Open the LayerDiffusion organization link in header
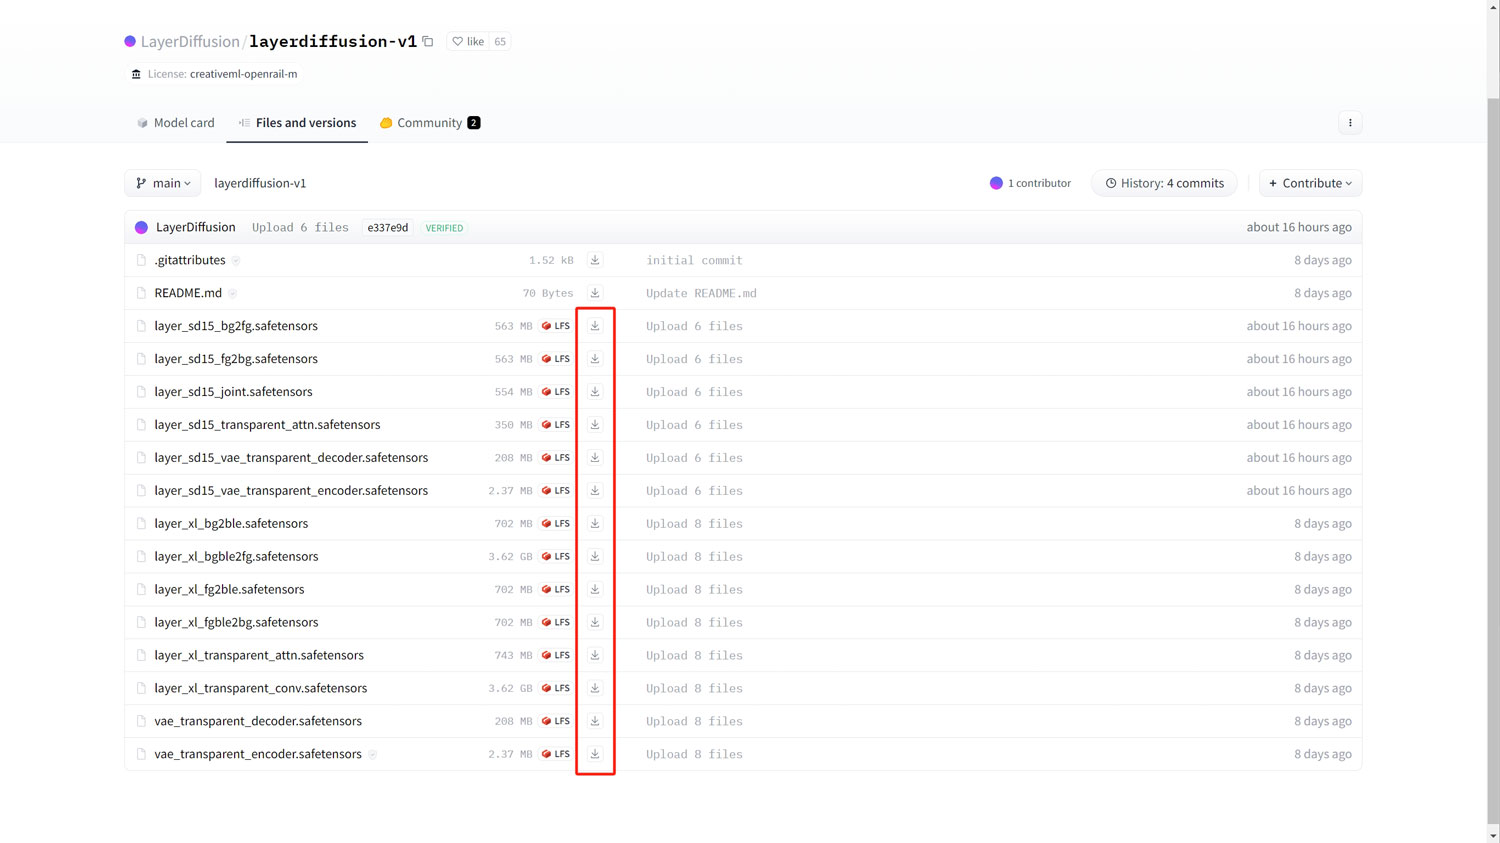1500x843 pixels. tap(190, 41)
